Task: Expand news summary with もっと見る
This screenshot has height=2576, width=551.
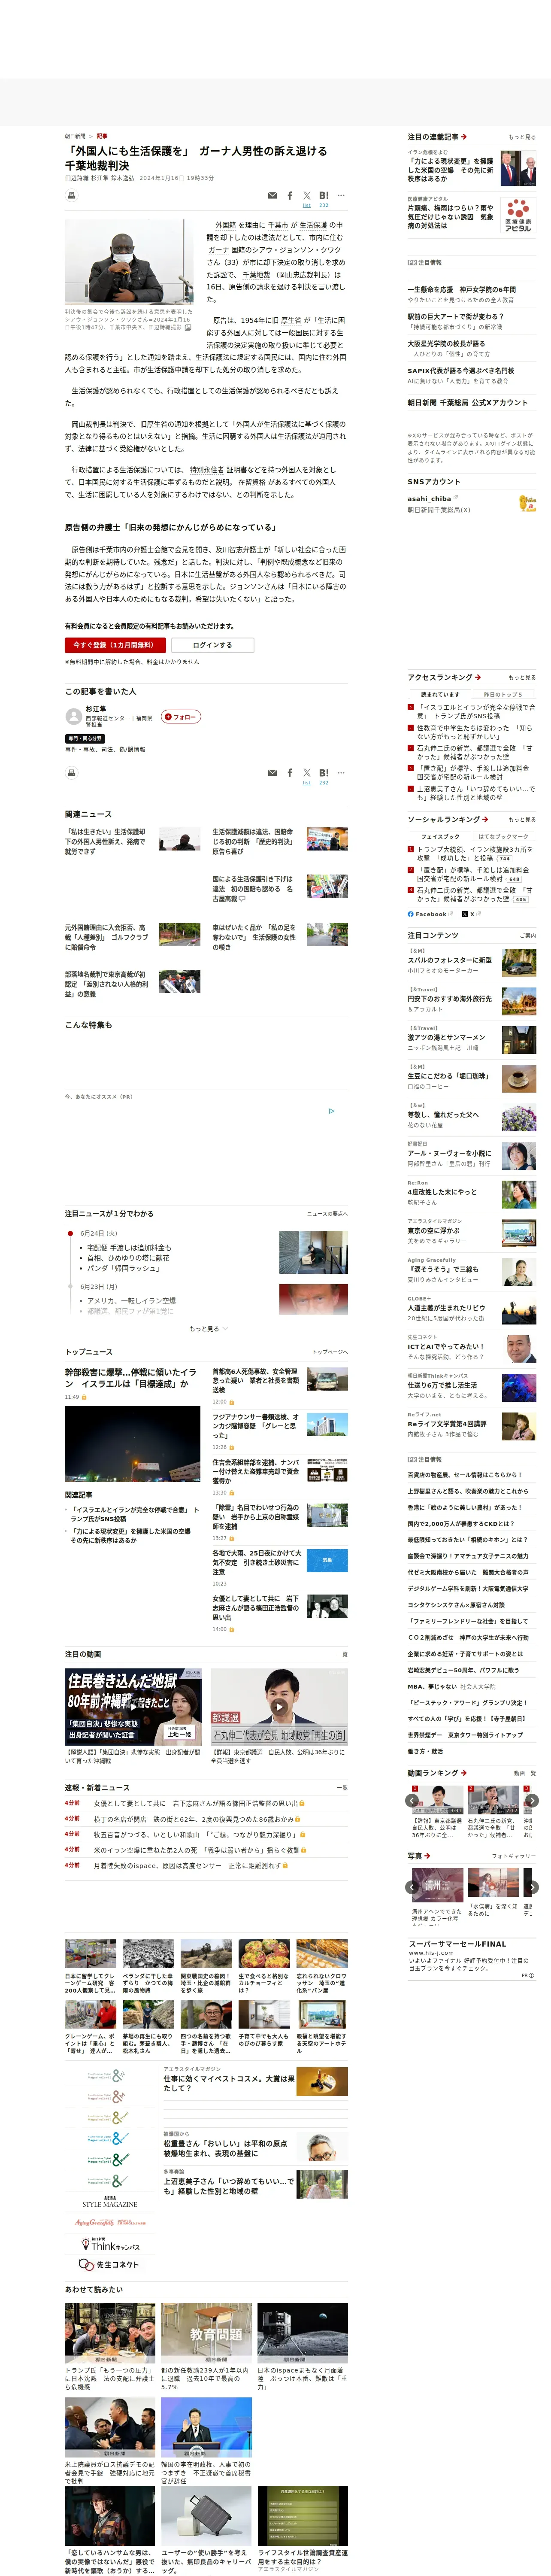Action: pos(208,1329)
